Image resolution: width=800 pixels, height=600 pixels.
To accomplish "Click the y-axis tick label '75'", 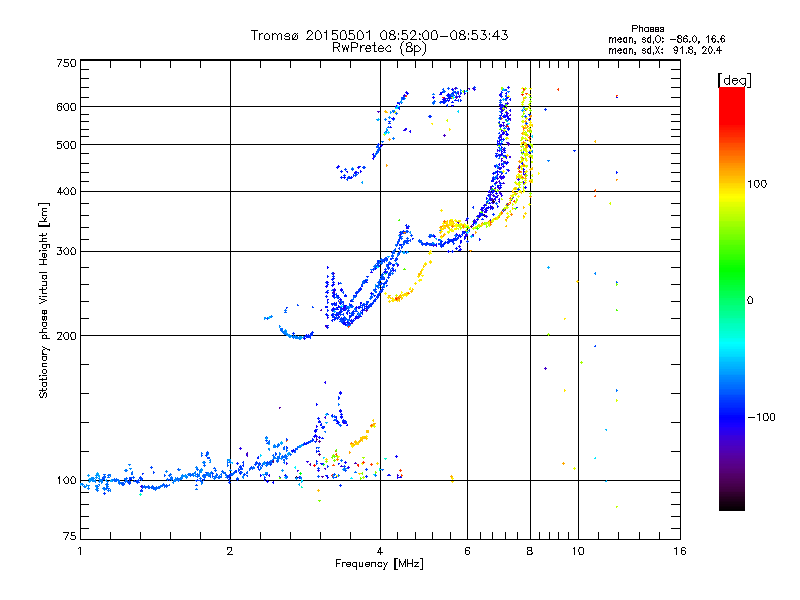I will [70, 536].
